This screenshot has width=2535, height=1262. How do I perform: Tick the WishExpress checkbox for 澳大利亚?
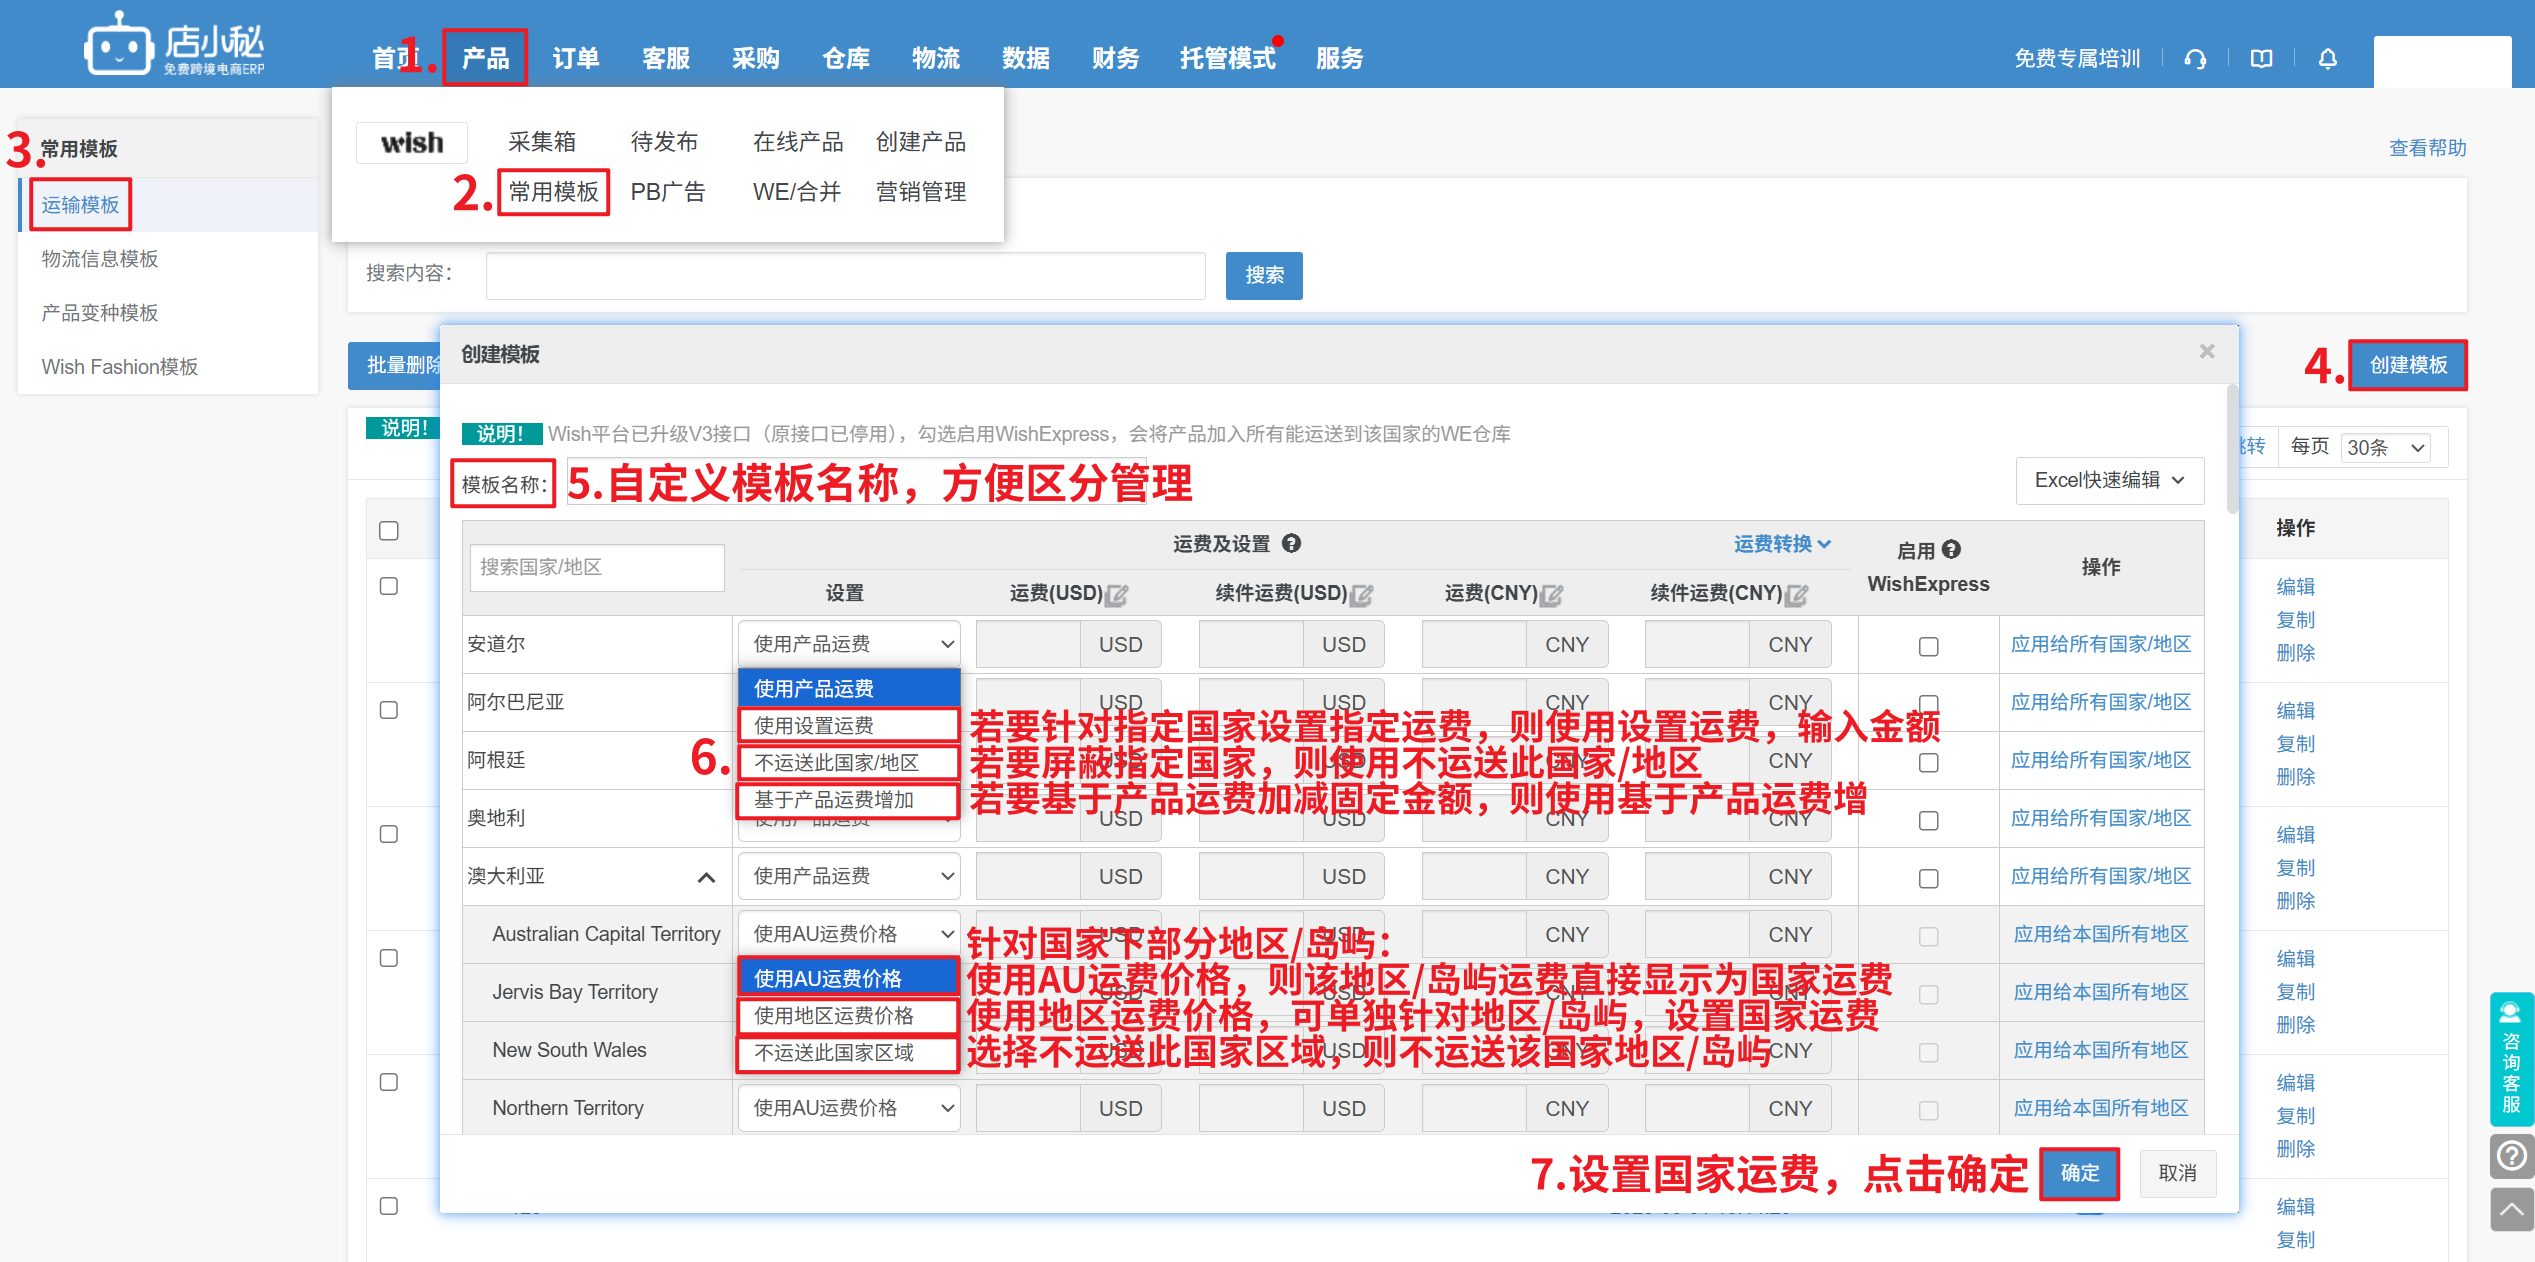pos(1928,879)
